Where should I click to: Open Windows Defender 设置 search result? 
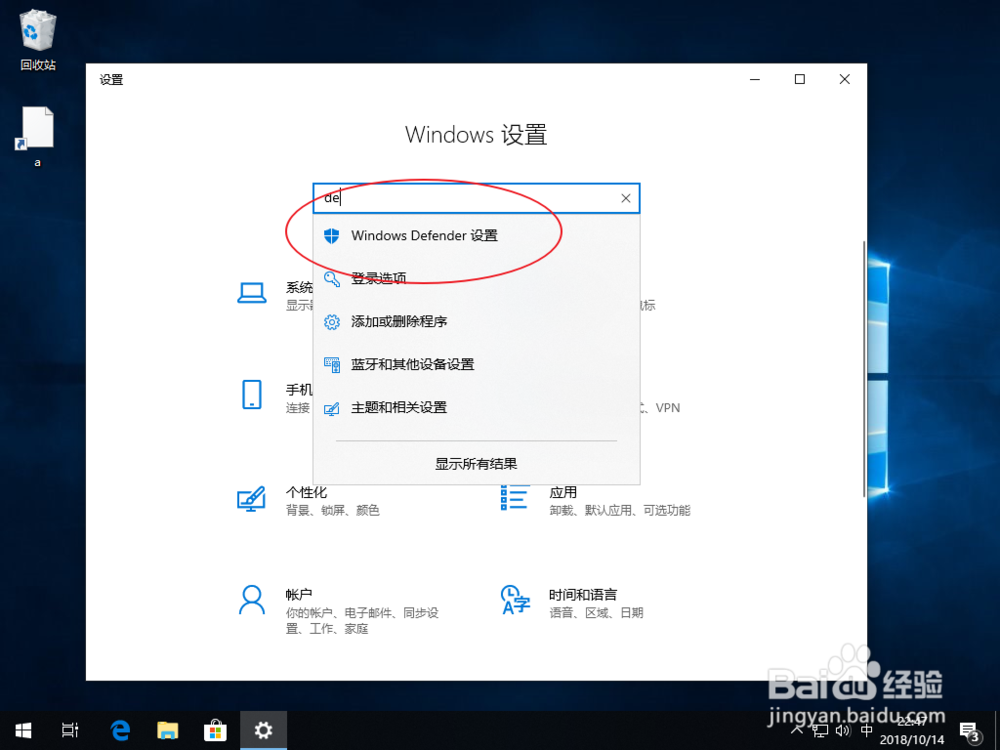click(x=476, y=235)
